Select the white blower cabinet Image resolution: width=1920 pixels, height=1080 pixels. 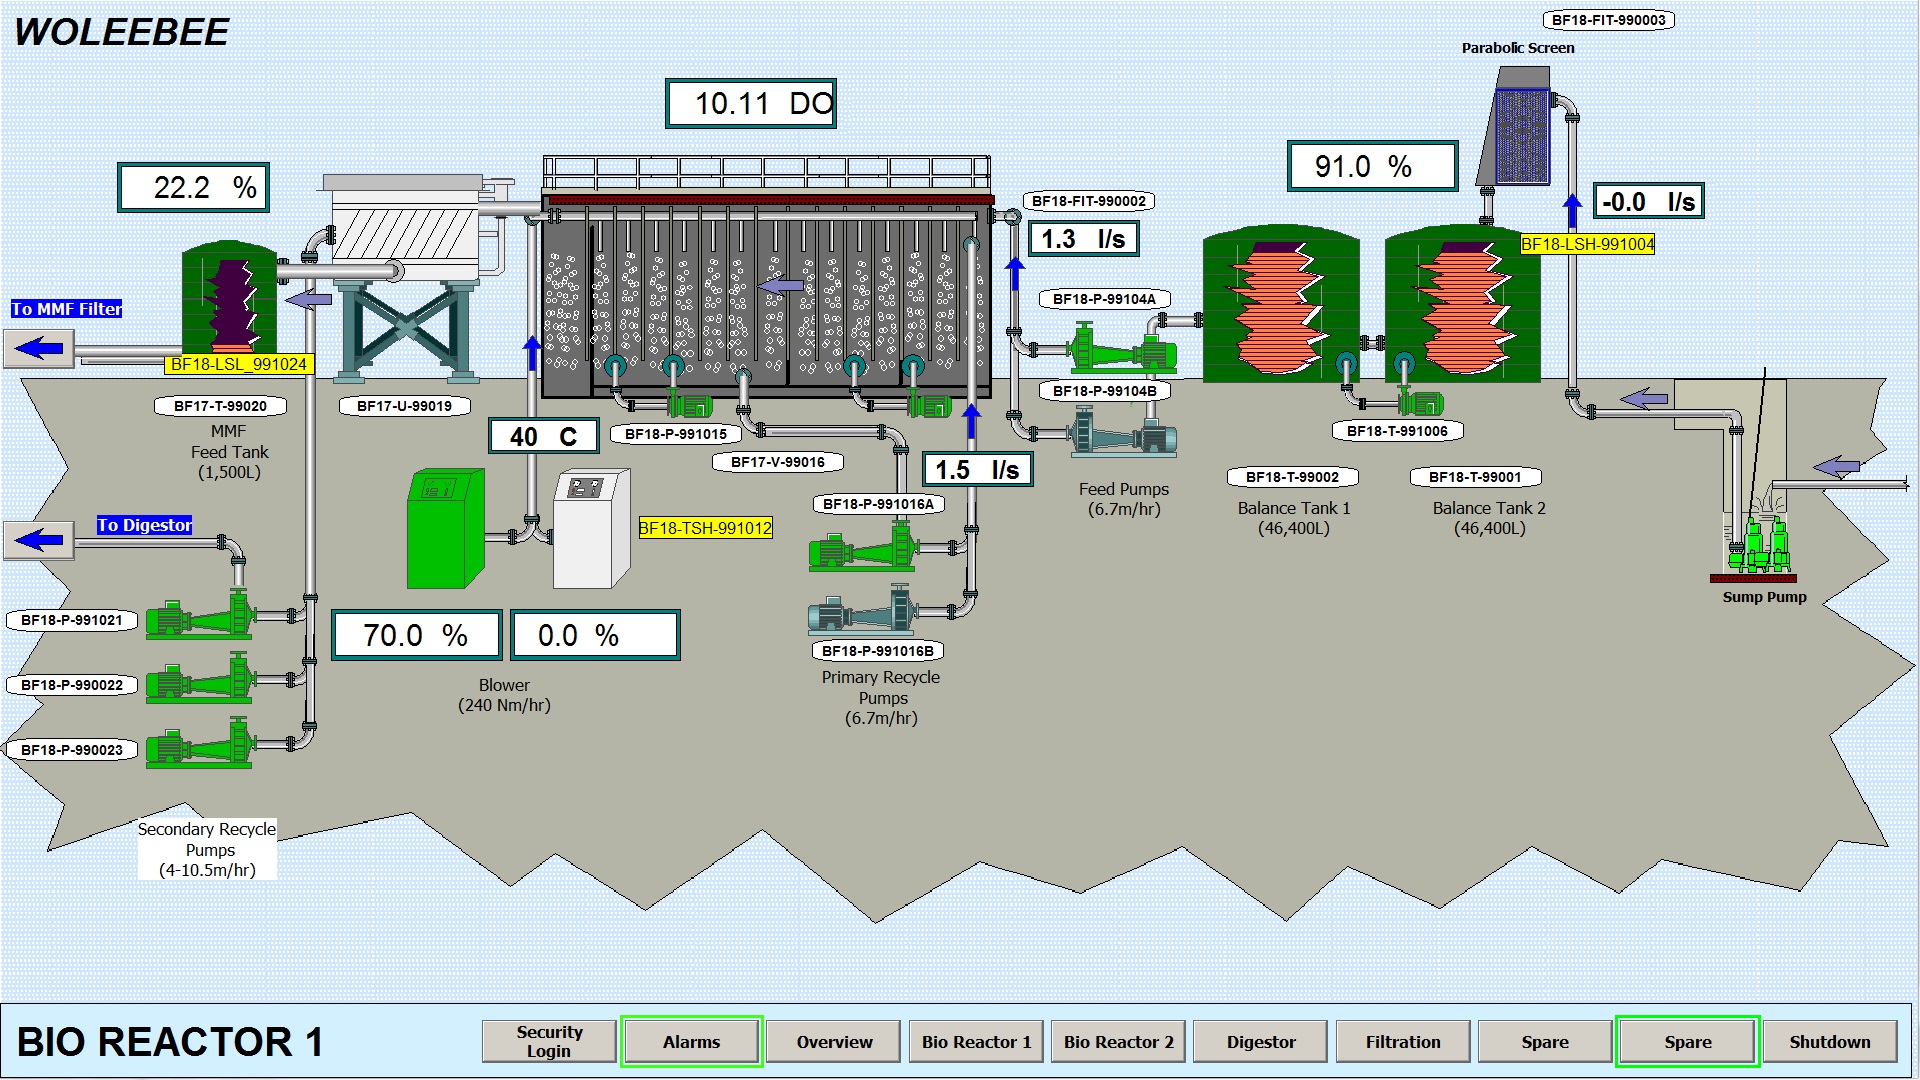point(592,529)
